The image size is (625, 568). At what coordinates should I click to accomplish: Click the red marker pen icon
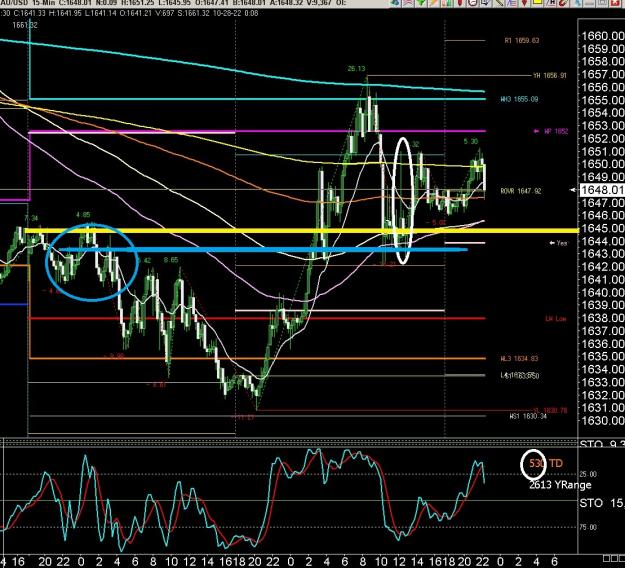click(563, 3)
